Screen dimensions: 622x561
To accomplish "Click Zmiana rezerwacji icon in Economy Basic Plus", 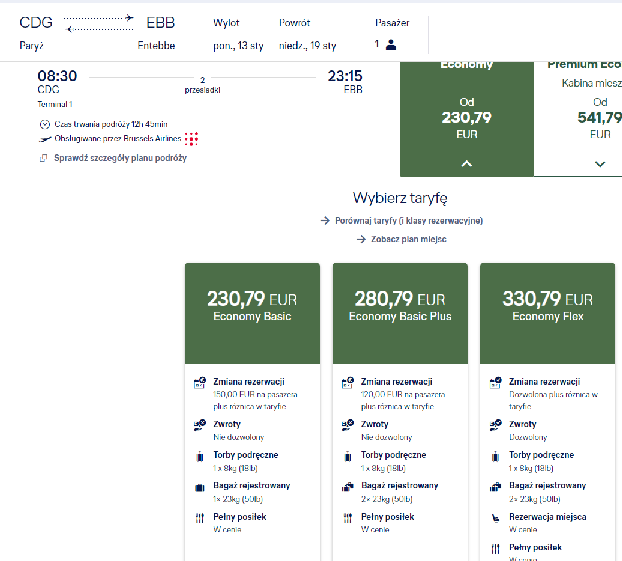I will pyautogui.click(x=347, y=383).
